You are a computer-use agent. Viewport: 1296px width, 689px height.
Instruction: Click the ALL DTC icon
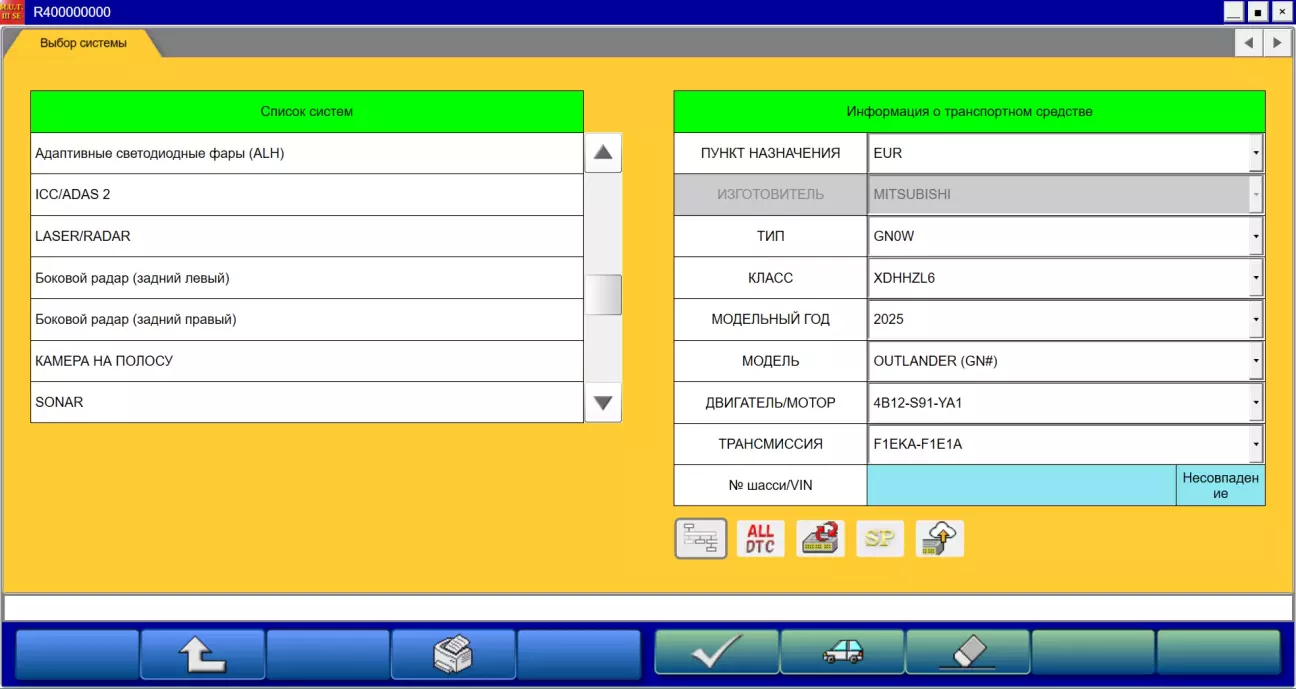(760, 539)
